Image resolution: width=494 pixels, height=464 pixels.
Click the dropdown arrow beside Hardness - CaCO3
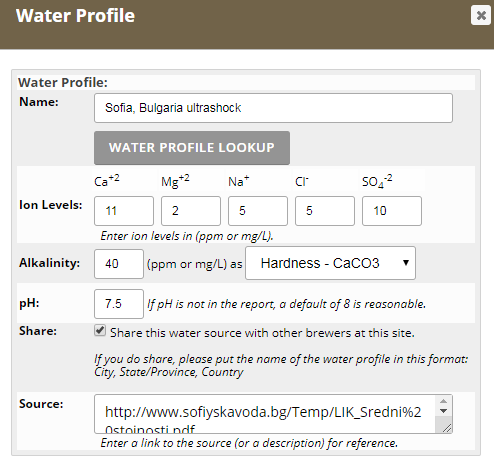pos(406,263)
